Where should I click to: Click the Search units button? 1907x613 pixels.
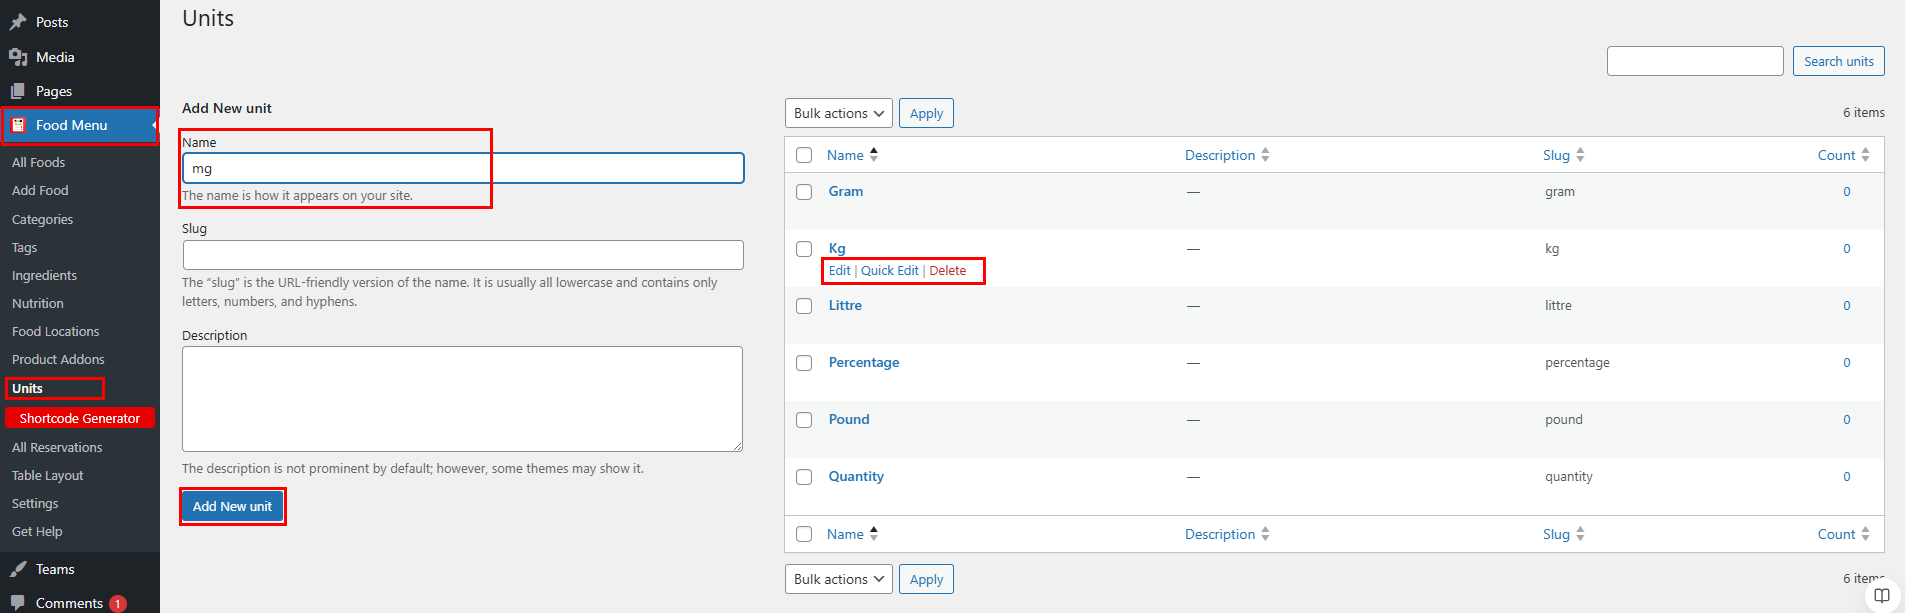point(1839,61)
